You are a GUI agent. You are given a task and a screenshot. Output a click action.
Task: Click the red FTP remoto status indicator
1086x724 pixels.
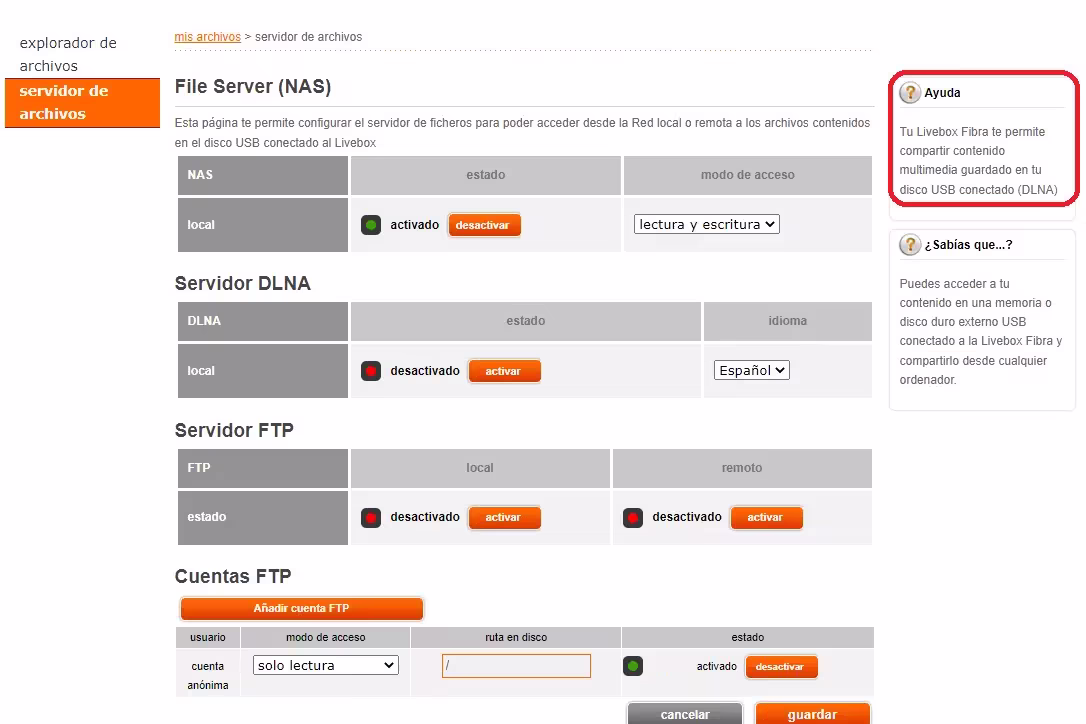click(x=633, y=518)
